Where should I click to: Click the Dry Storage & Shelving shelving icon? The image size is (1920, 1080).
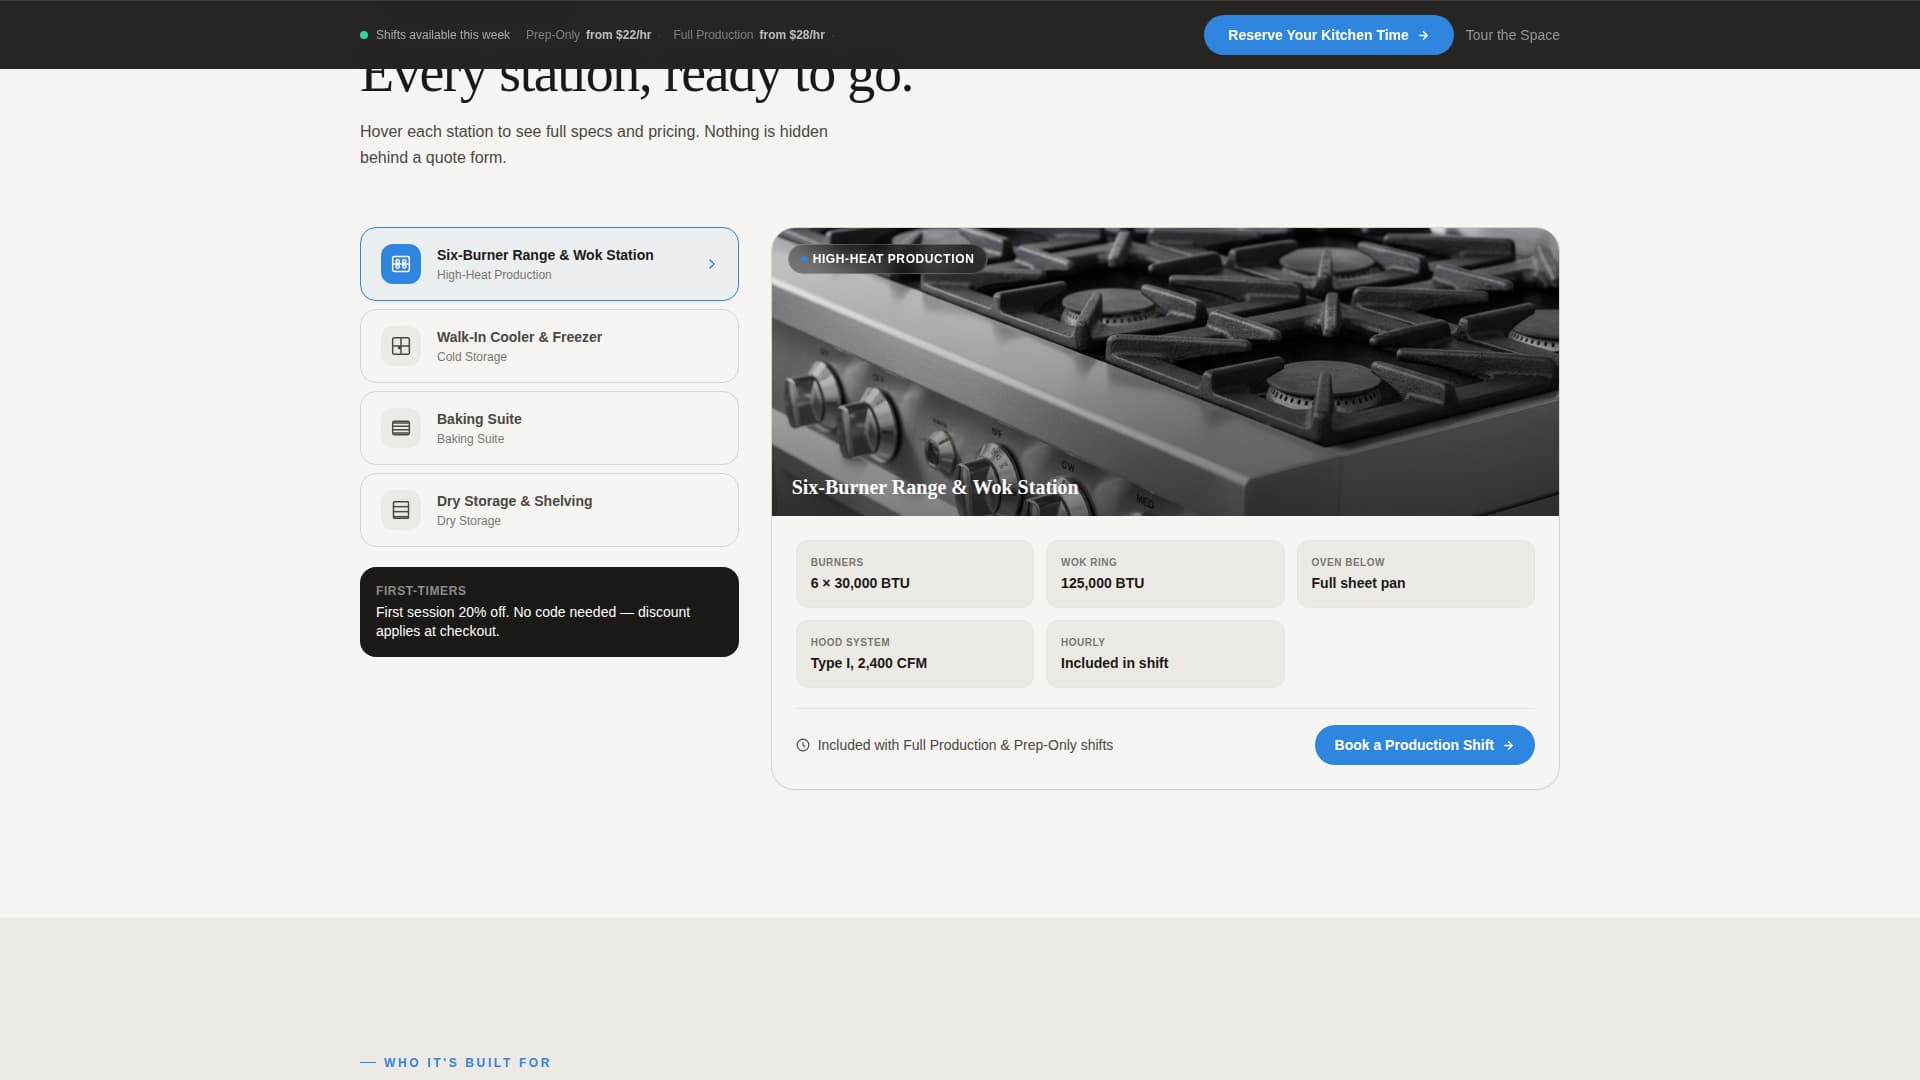point(400,509)
